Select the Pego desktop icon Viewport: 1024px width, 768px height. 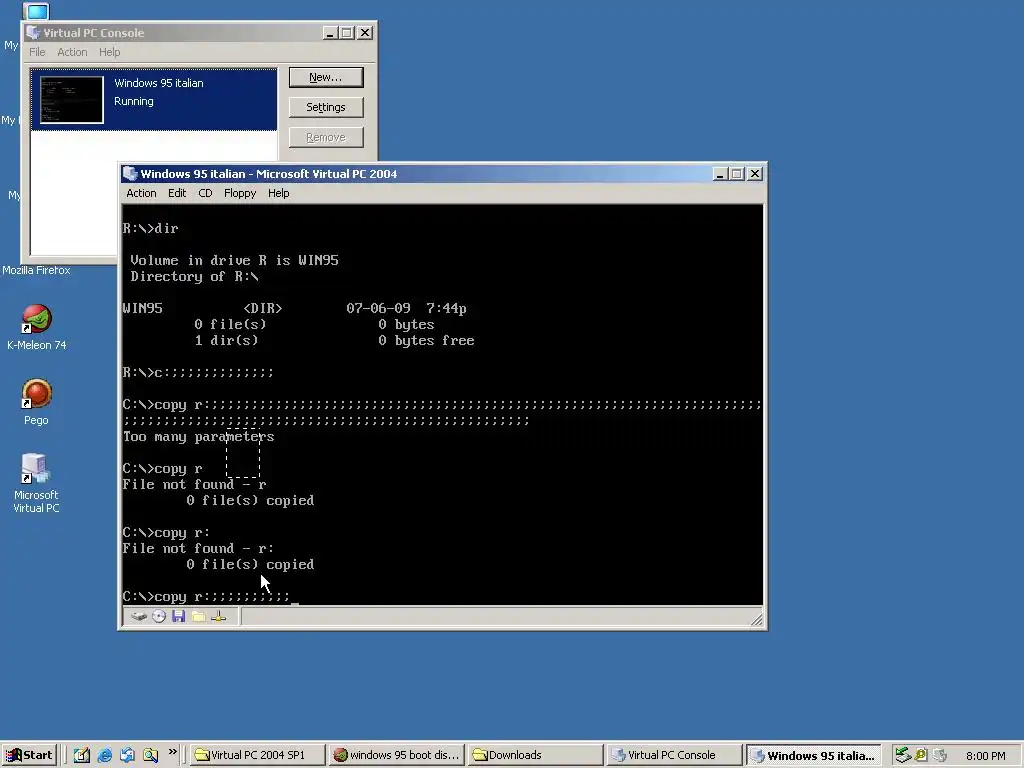(36, 402)
